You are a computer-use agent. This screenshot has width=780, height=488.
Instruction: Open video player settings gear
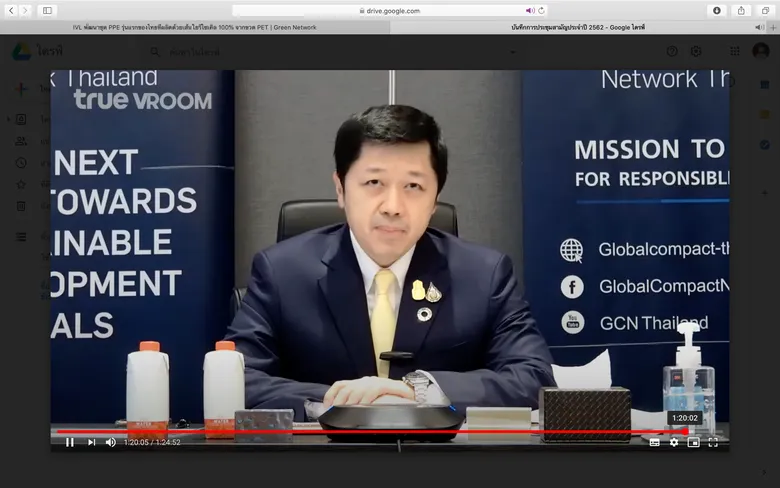pos(674,442)
